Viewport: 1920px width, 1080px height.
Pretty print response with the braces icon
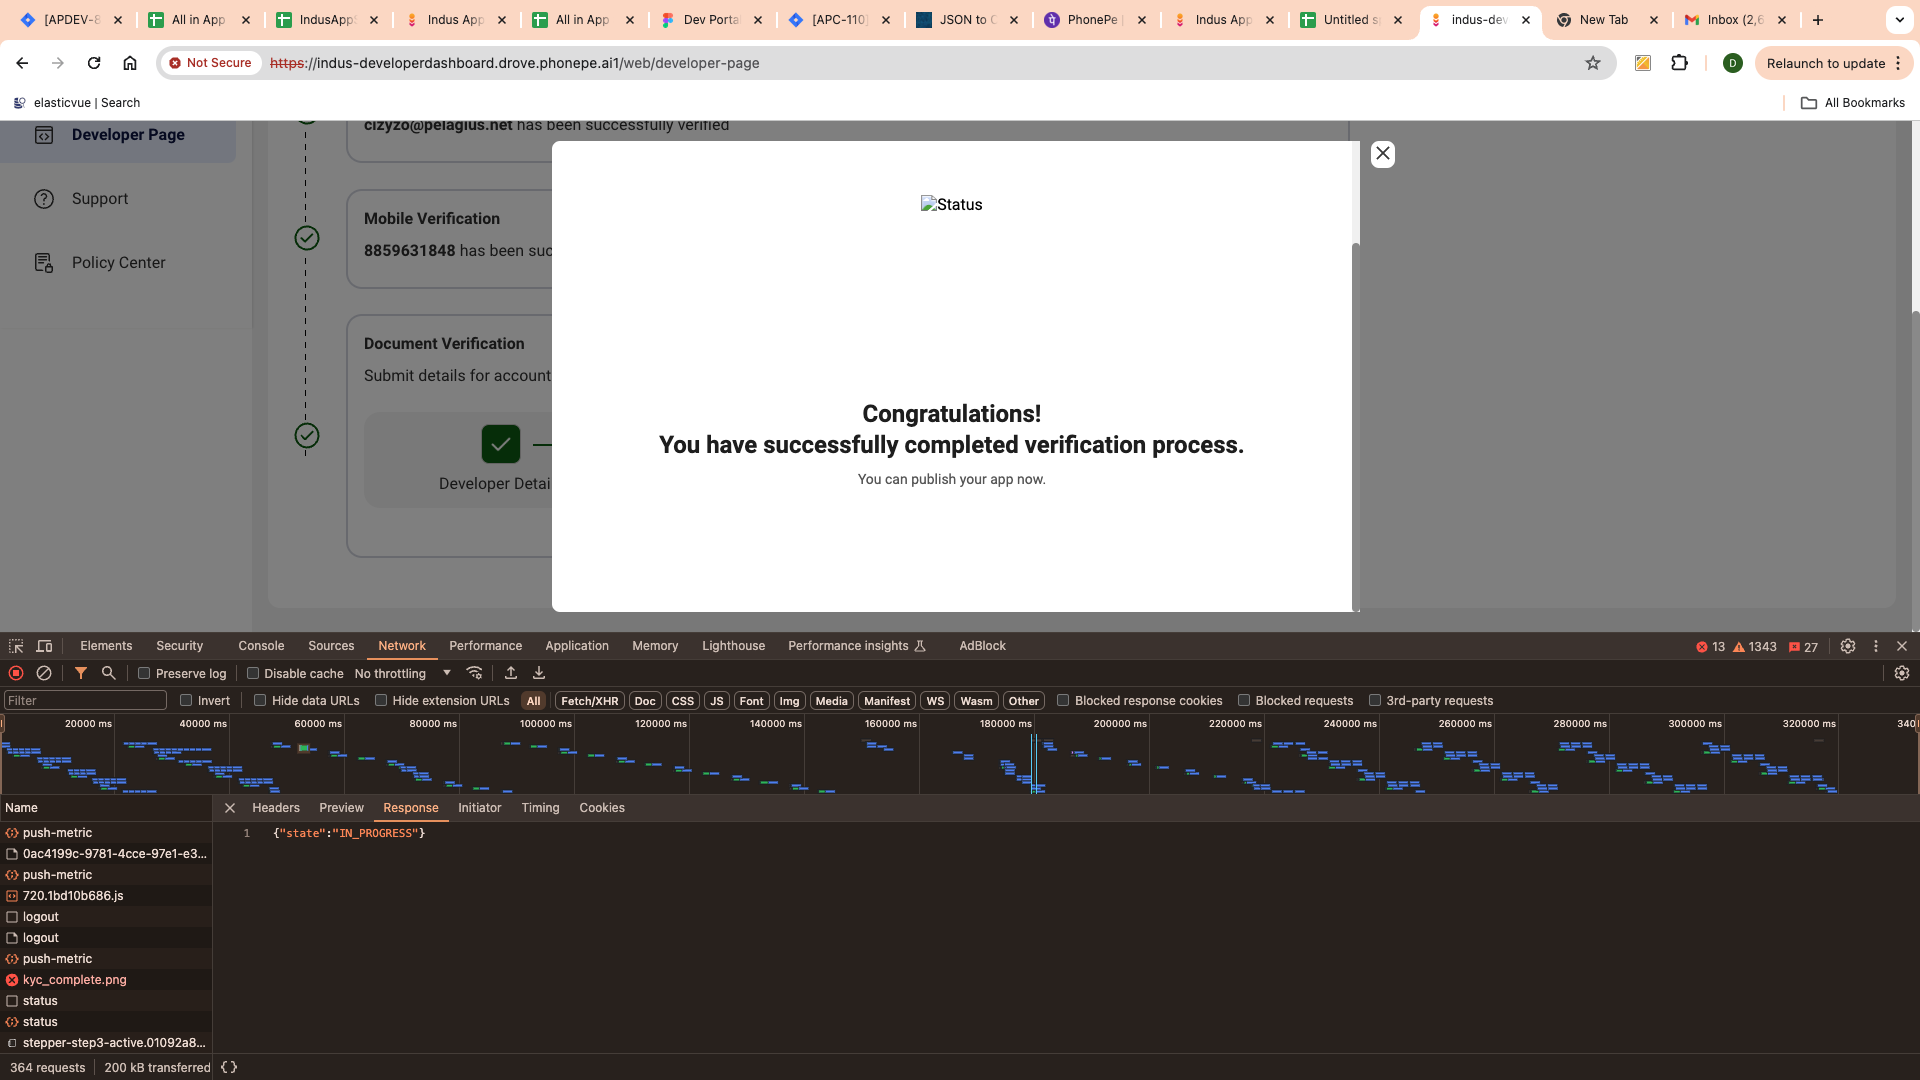click(229, 1067)
